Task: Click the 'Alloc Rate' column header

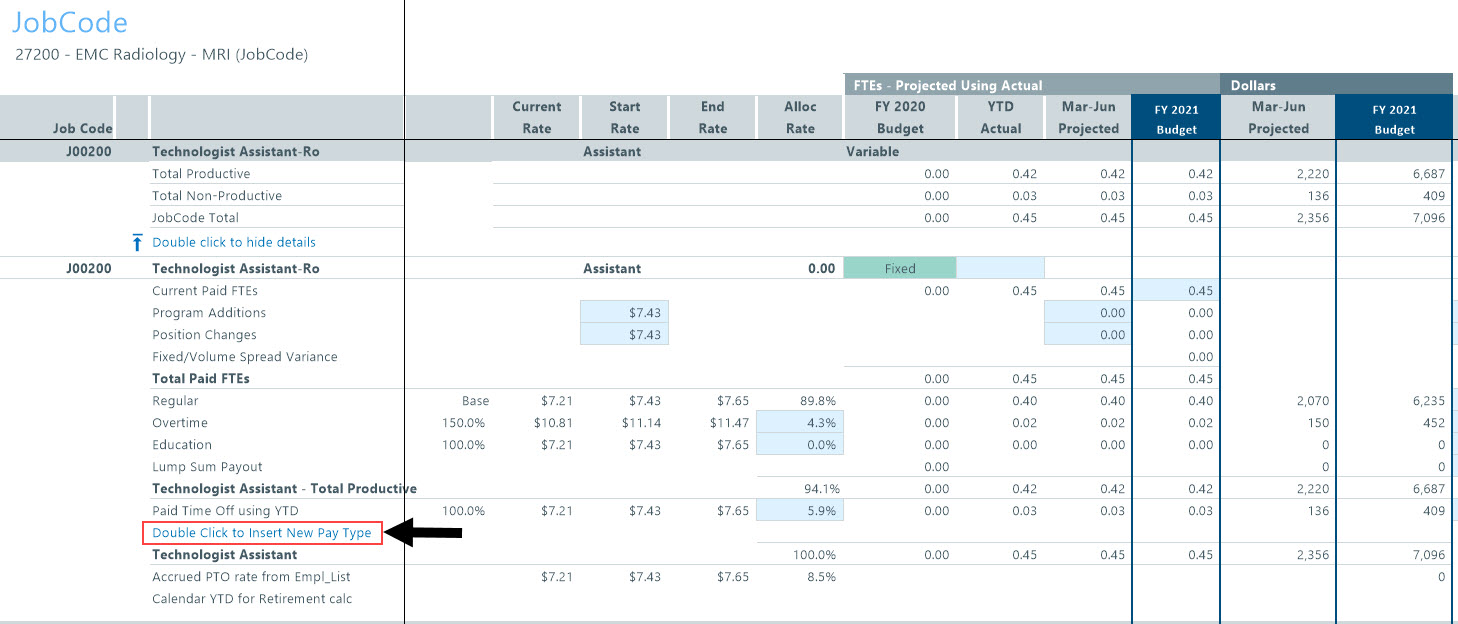Action: [800, 117]
